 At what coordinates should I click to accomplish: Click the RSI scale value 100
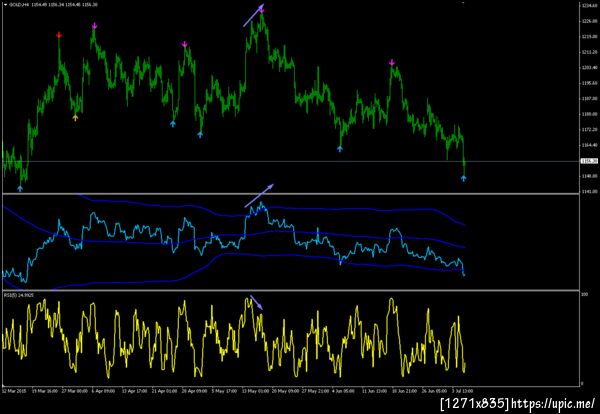tap(585, 295)
